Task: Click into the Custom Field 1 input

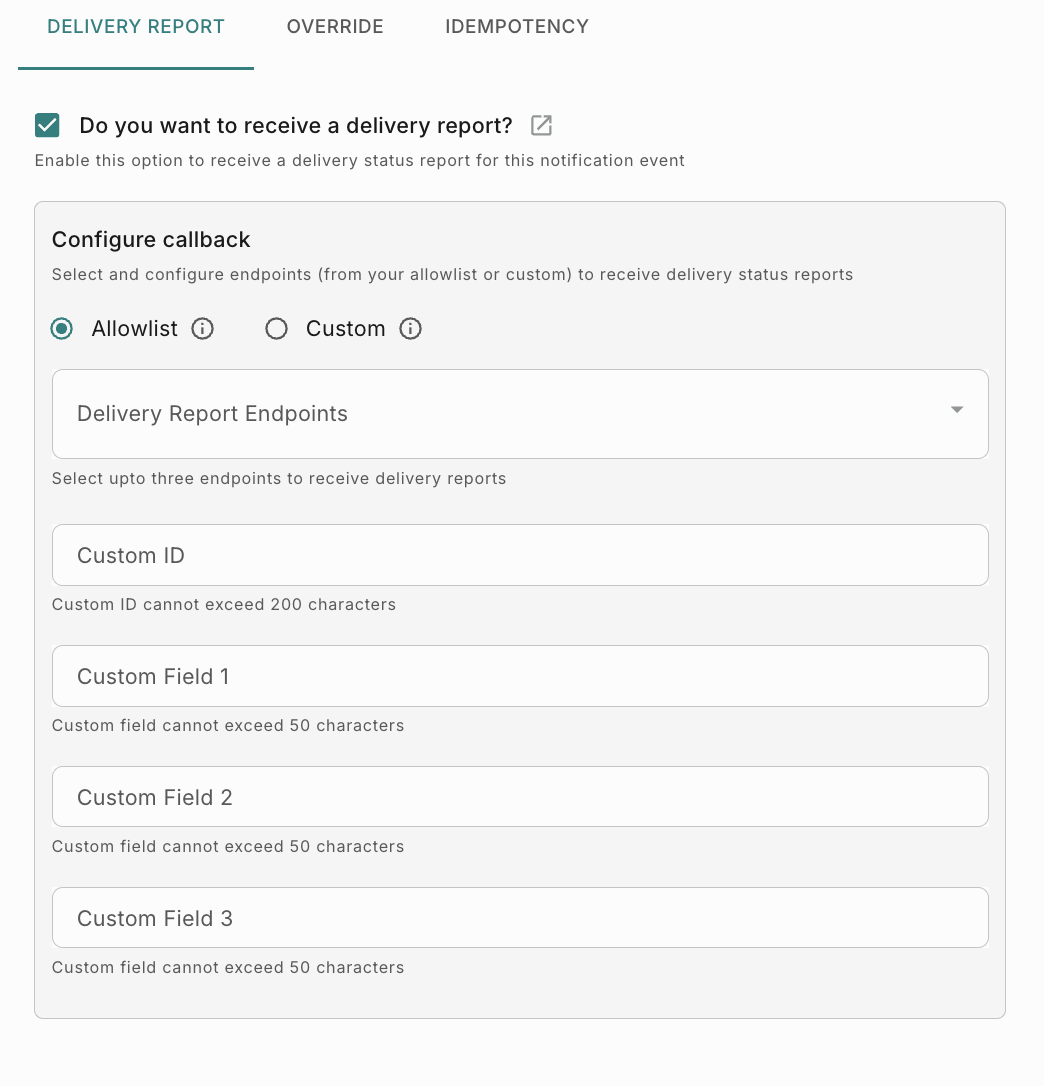Action: (520, 677)
